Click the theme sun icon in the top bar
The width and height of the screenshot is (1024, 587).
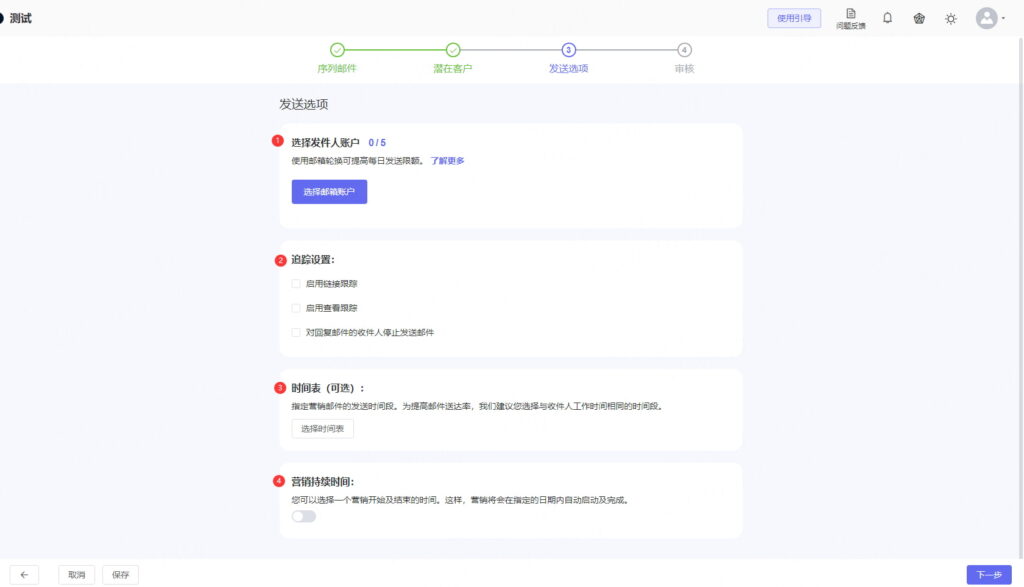(x=951, y=17)
